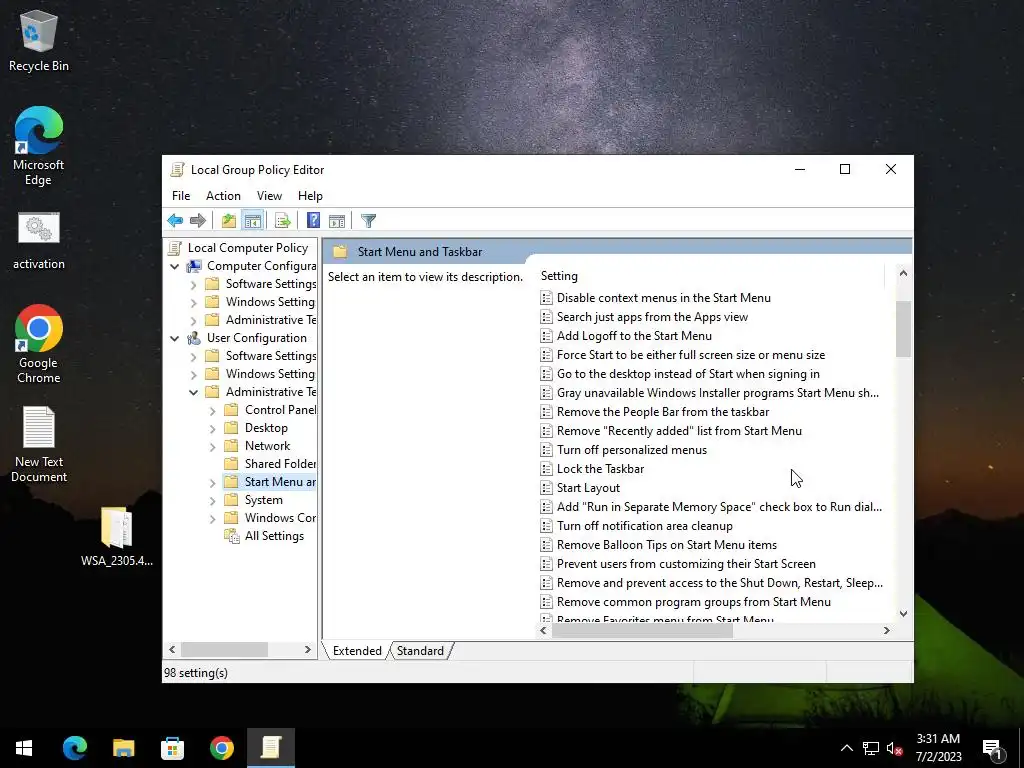The image size is (1024, 768).
Task: Open Edge from the taskbar
Action: pyautogui.click(x=74, y=748)
